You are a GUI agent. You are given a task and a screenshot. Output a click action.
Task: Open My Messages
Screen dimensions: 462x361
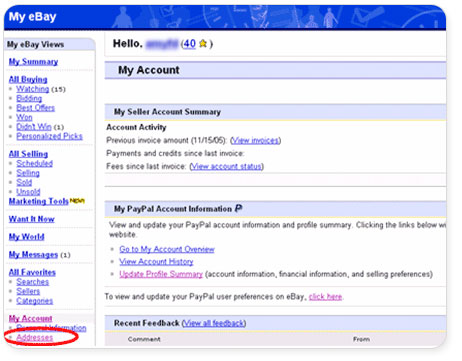click(x=33, y=255)
